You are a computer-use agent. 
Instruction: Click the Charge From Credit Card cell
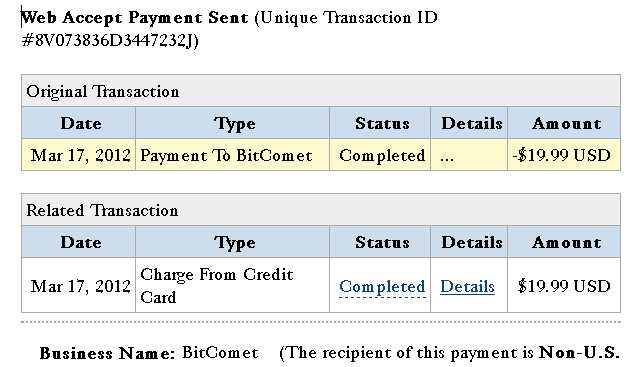(232, 285)
